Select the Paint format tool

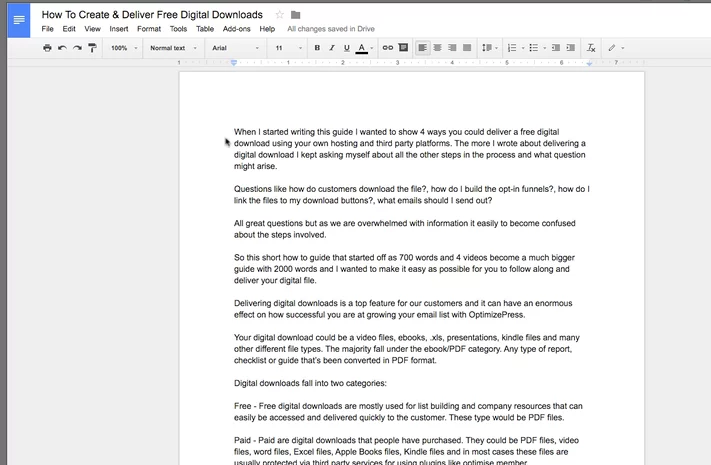(92, 48)
